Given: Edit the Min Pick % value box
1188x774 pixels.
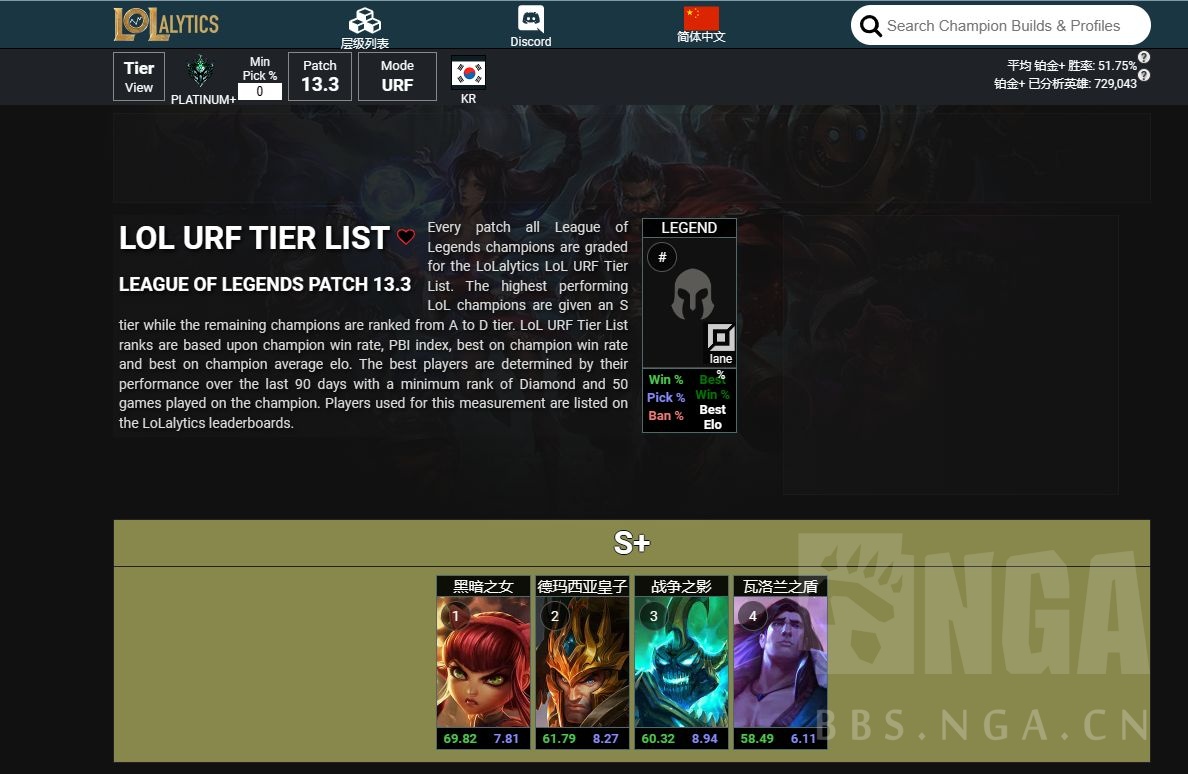Looking at the screenshot, I should [x=259, y=92].
